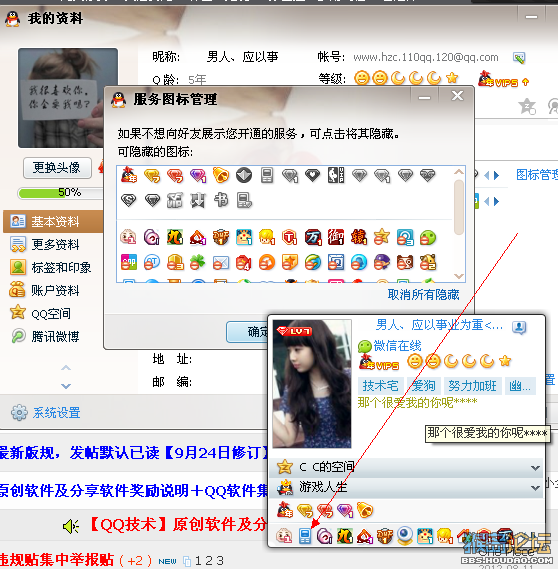Viewport: 558px width, 569px height.
Task: Click the grey phone with checkmark icon
Action: 244,200
